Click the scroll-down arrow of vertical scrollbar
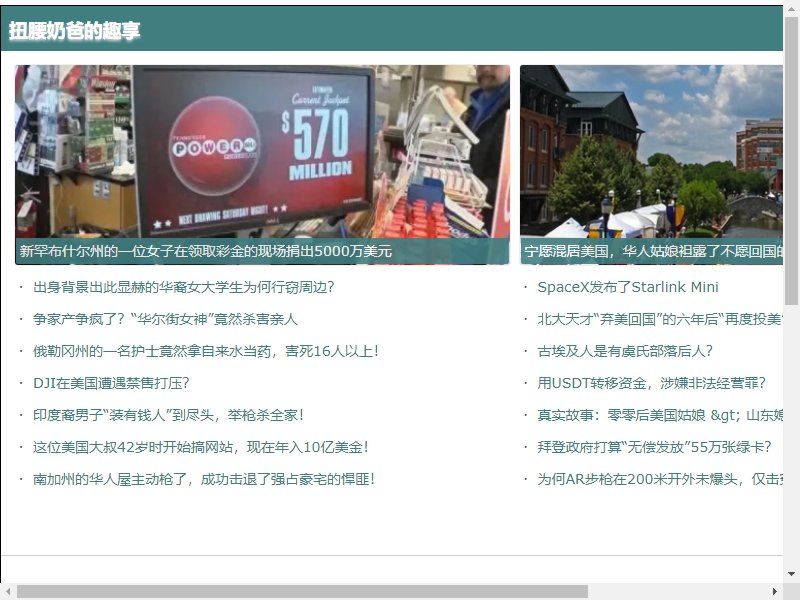Screen dimensions: 800x600 [x=791, y=574]
